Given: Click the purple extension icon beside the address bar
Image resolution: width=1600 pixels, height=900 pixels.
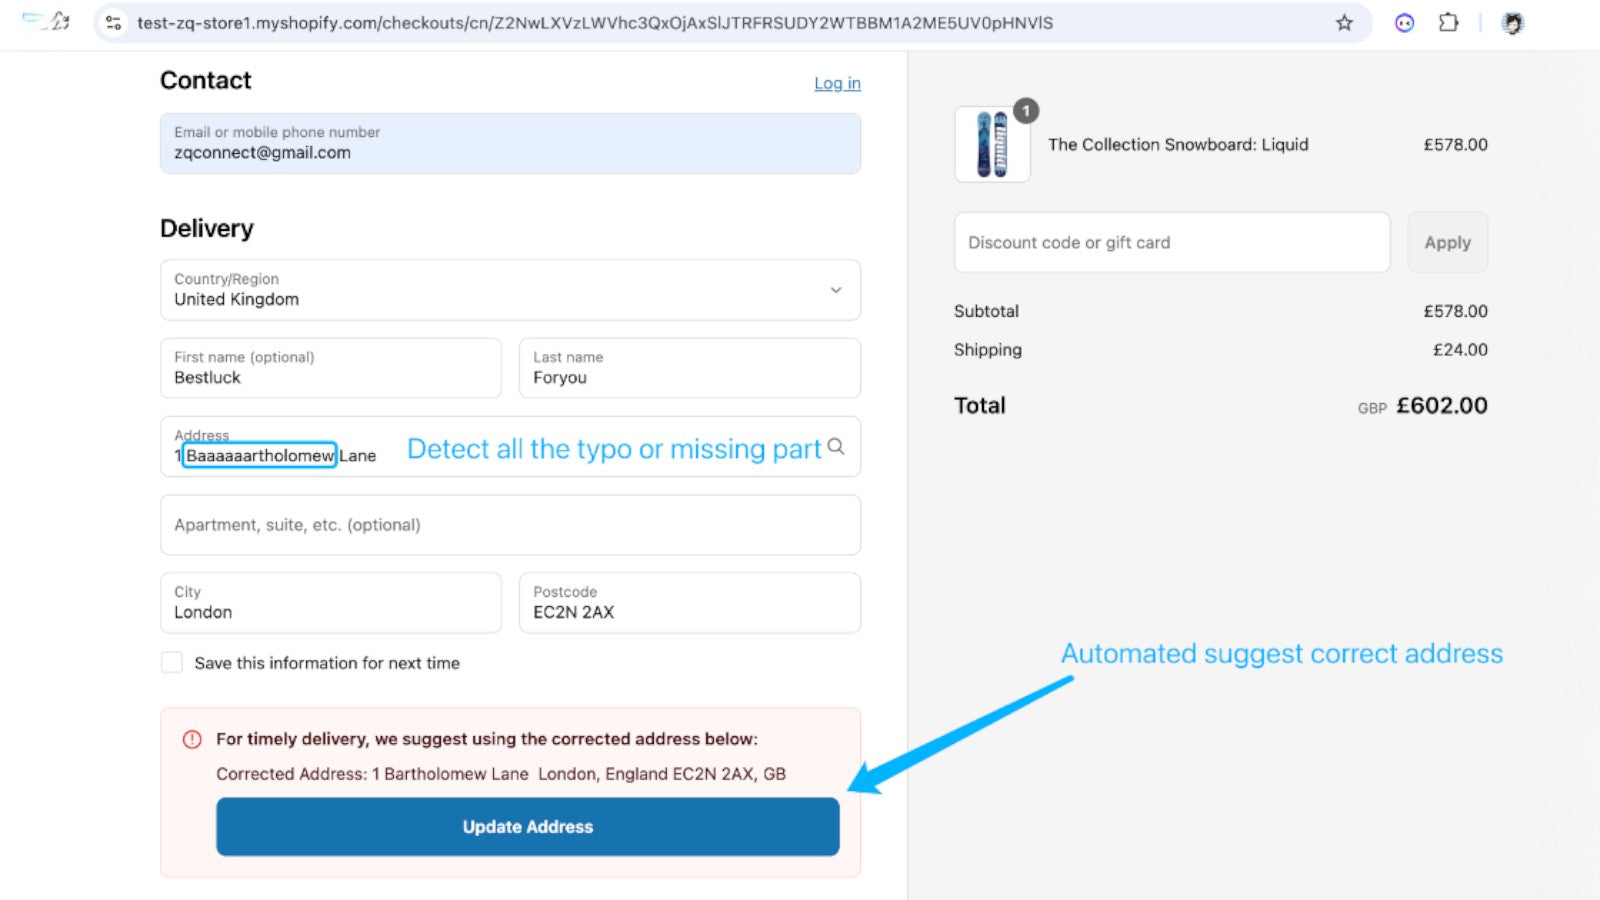Looking at the screenshot, I should [1404, 22].
